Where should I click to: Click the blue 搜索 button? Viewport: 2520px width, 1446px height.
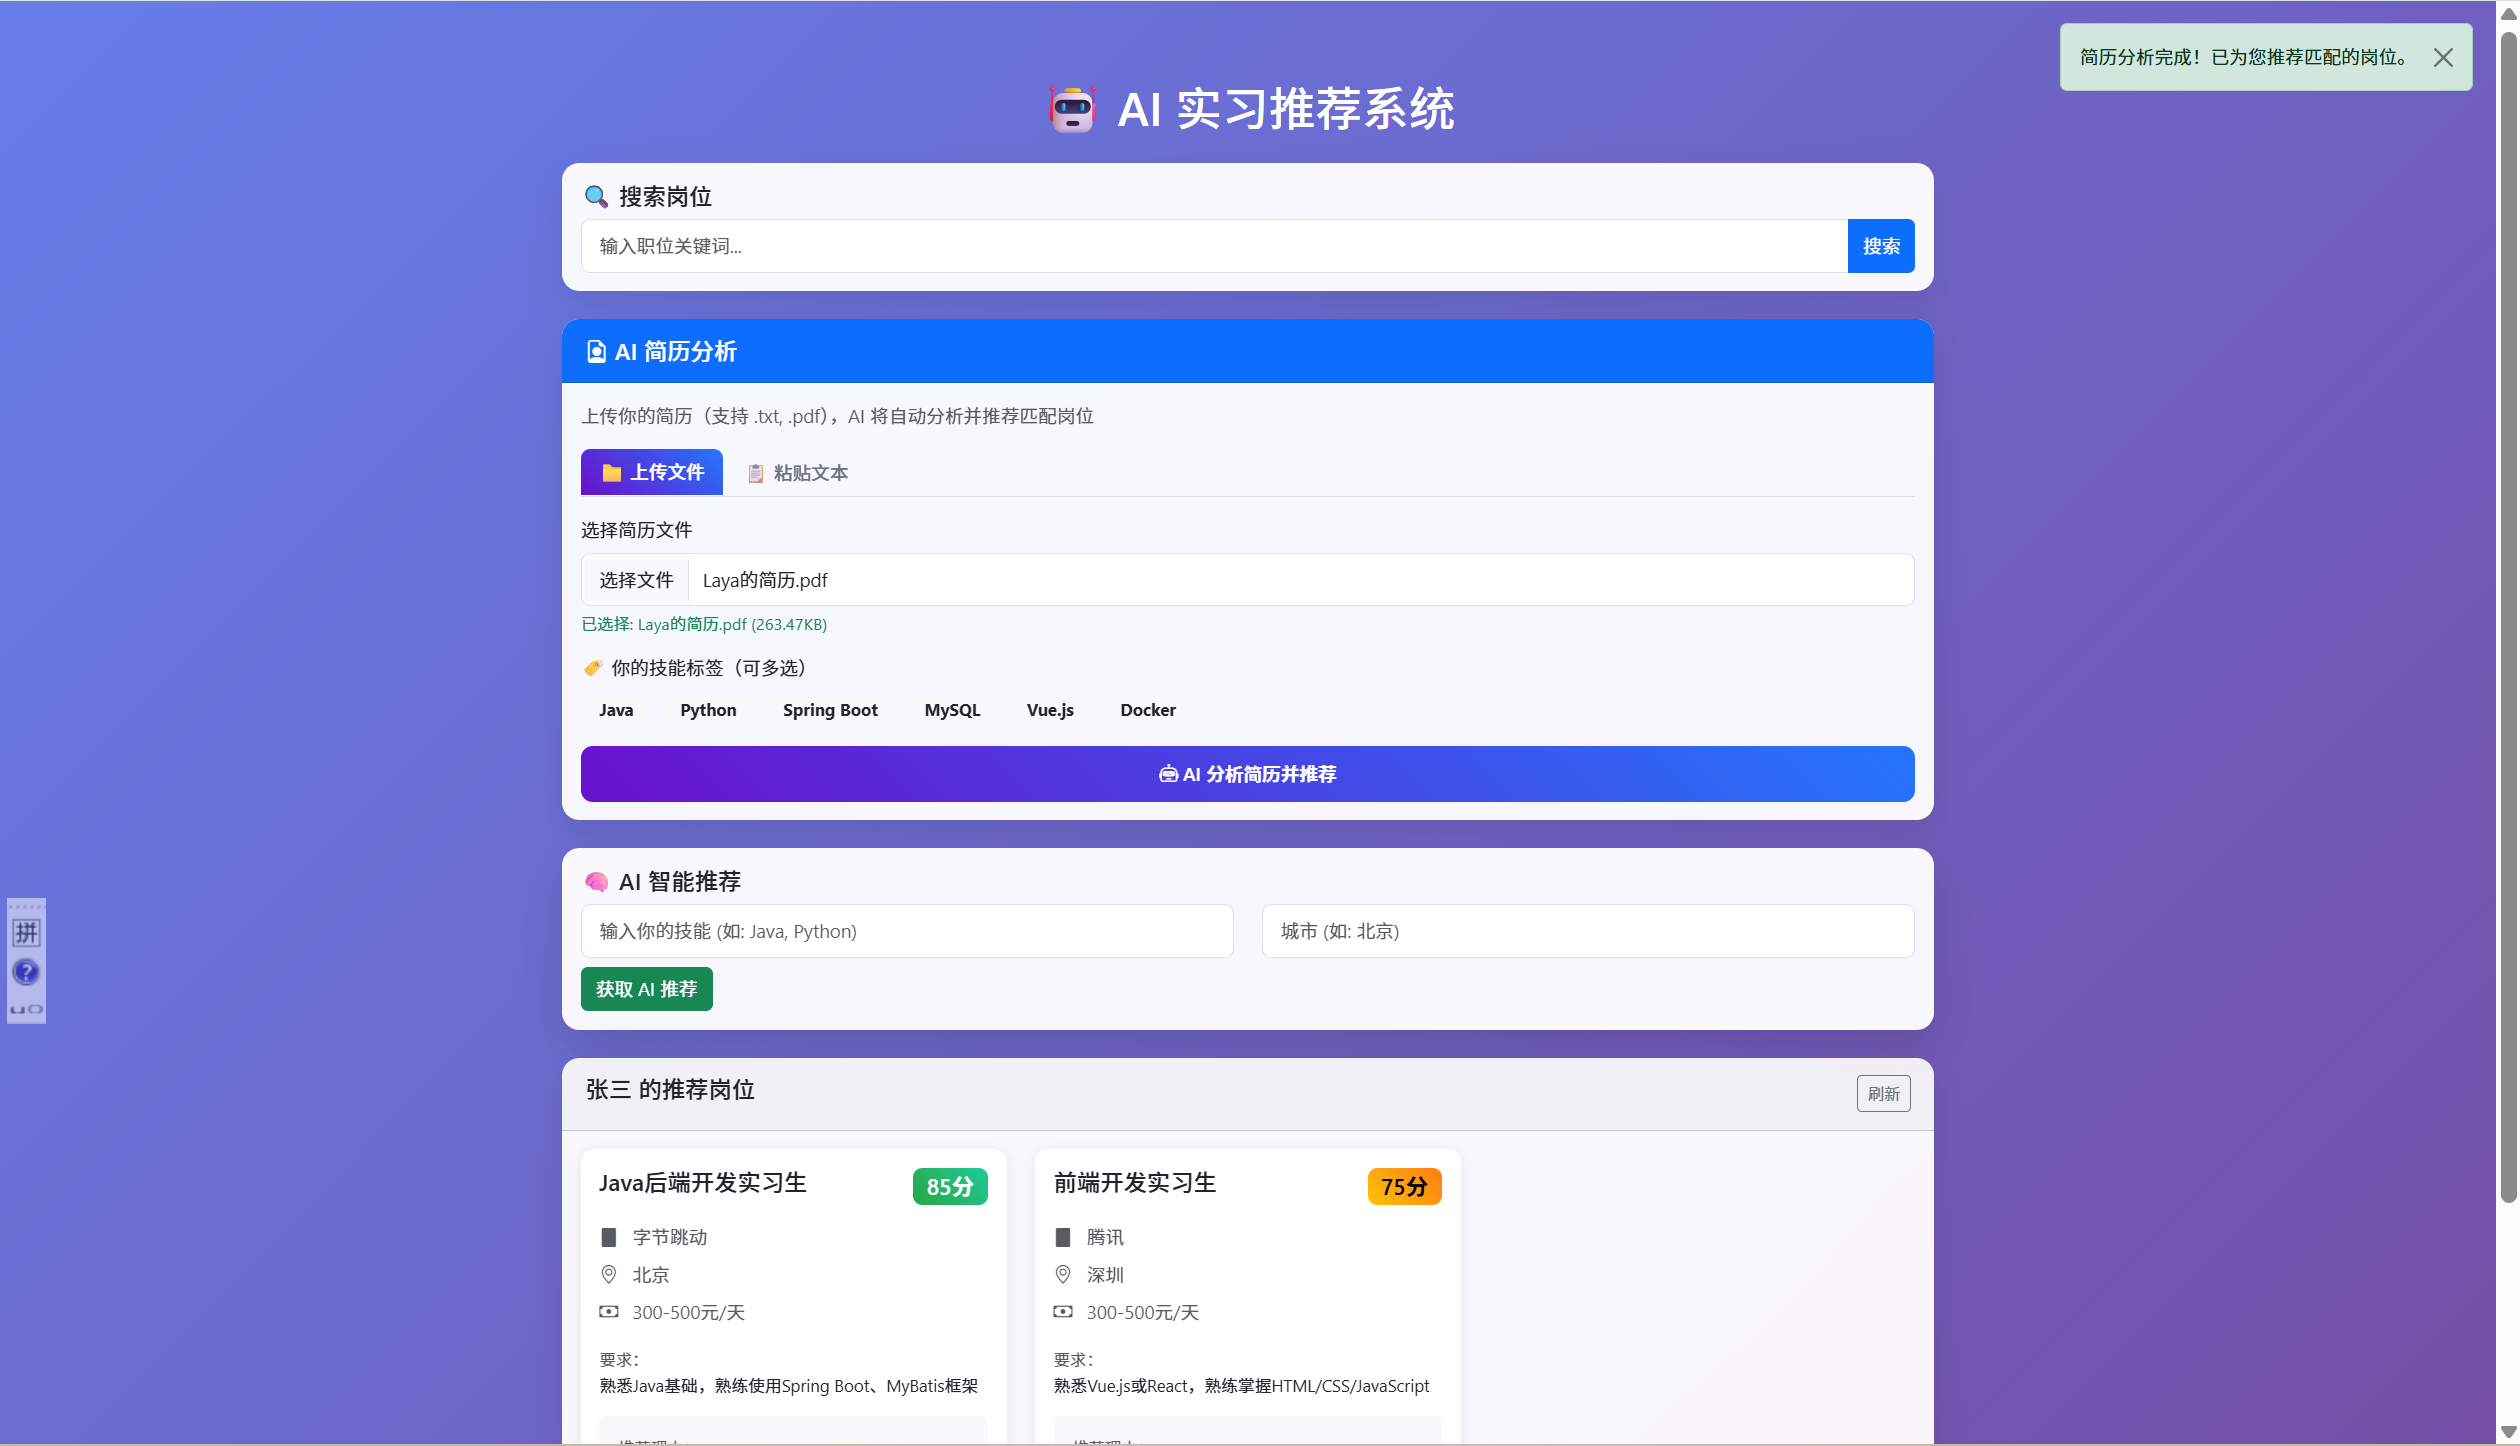(1881, 246)
